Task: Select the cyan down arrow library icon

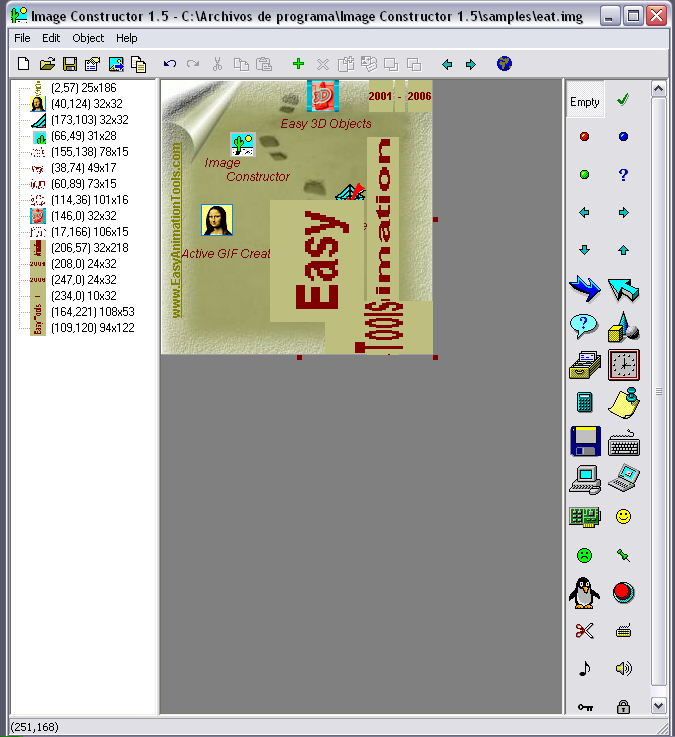Action: click(x=584, y=250)
